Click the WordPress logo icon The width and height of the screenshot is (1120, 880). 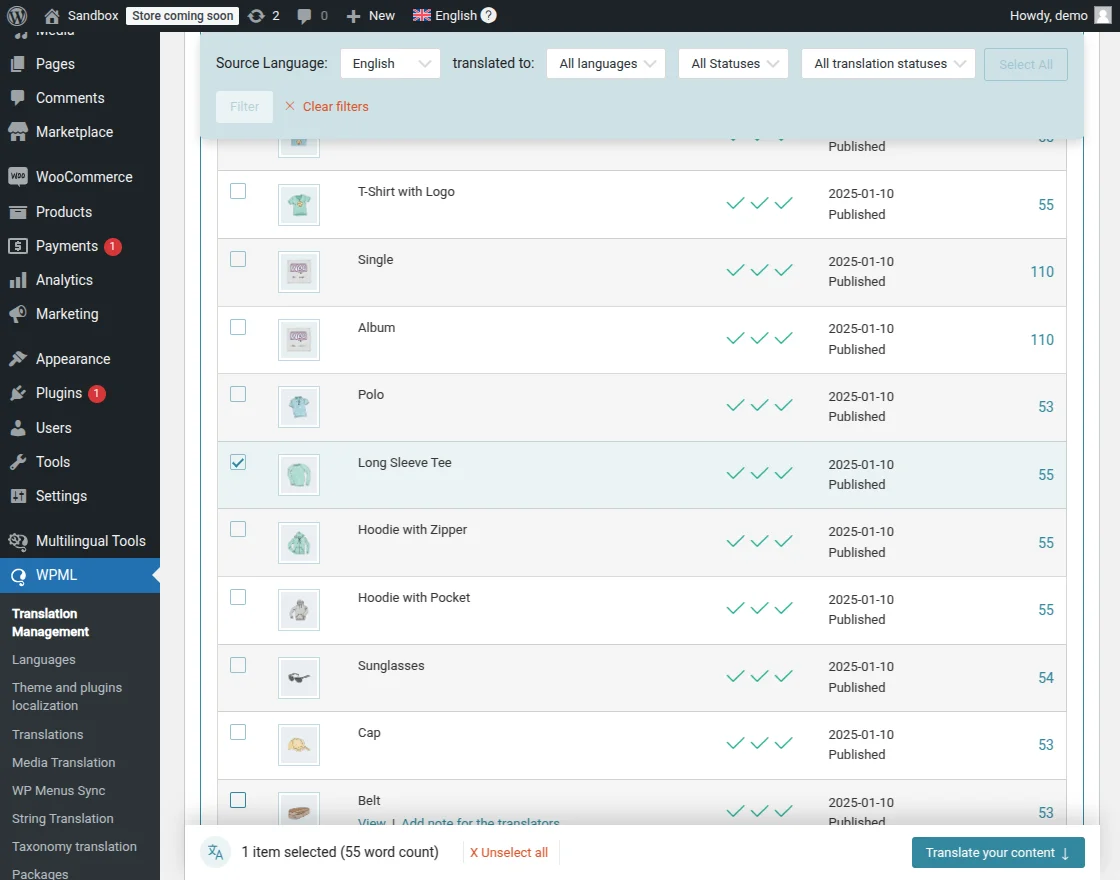(16, 15)
